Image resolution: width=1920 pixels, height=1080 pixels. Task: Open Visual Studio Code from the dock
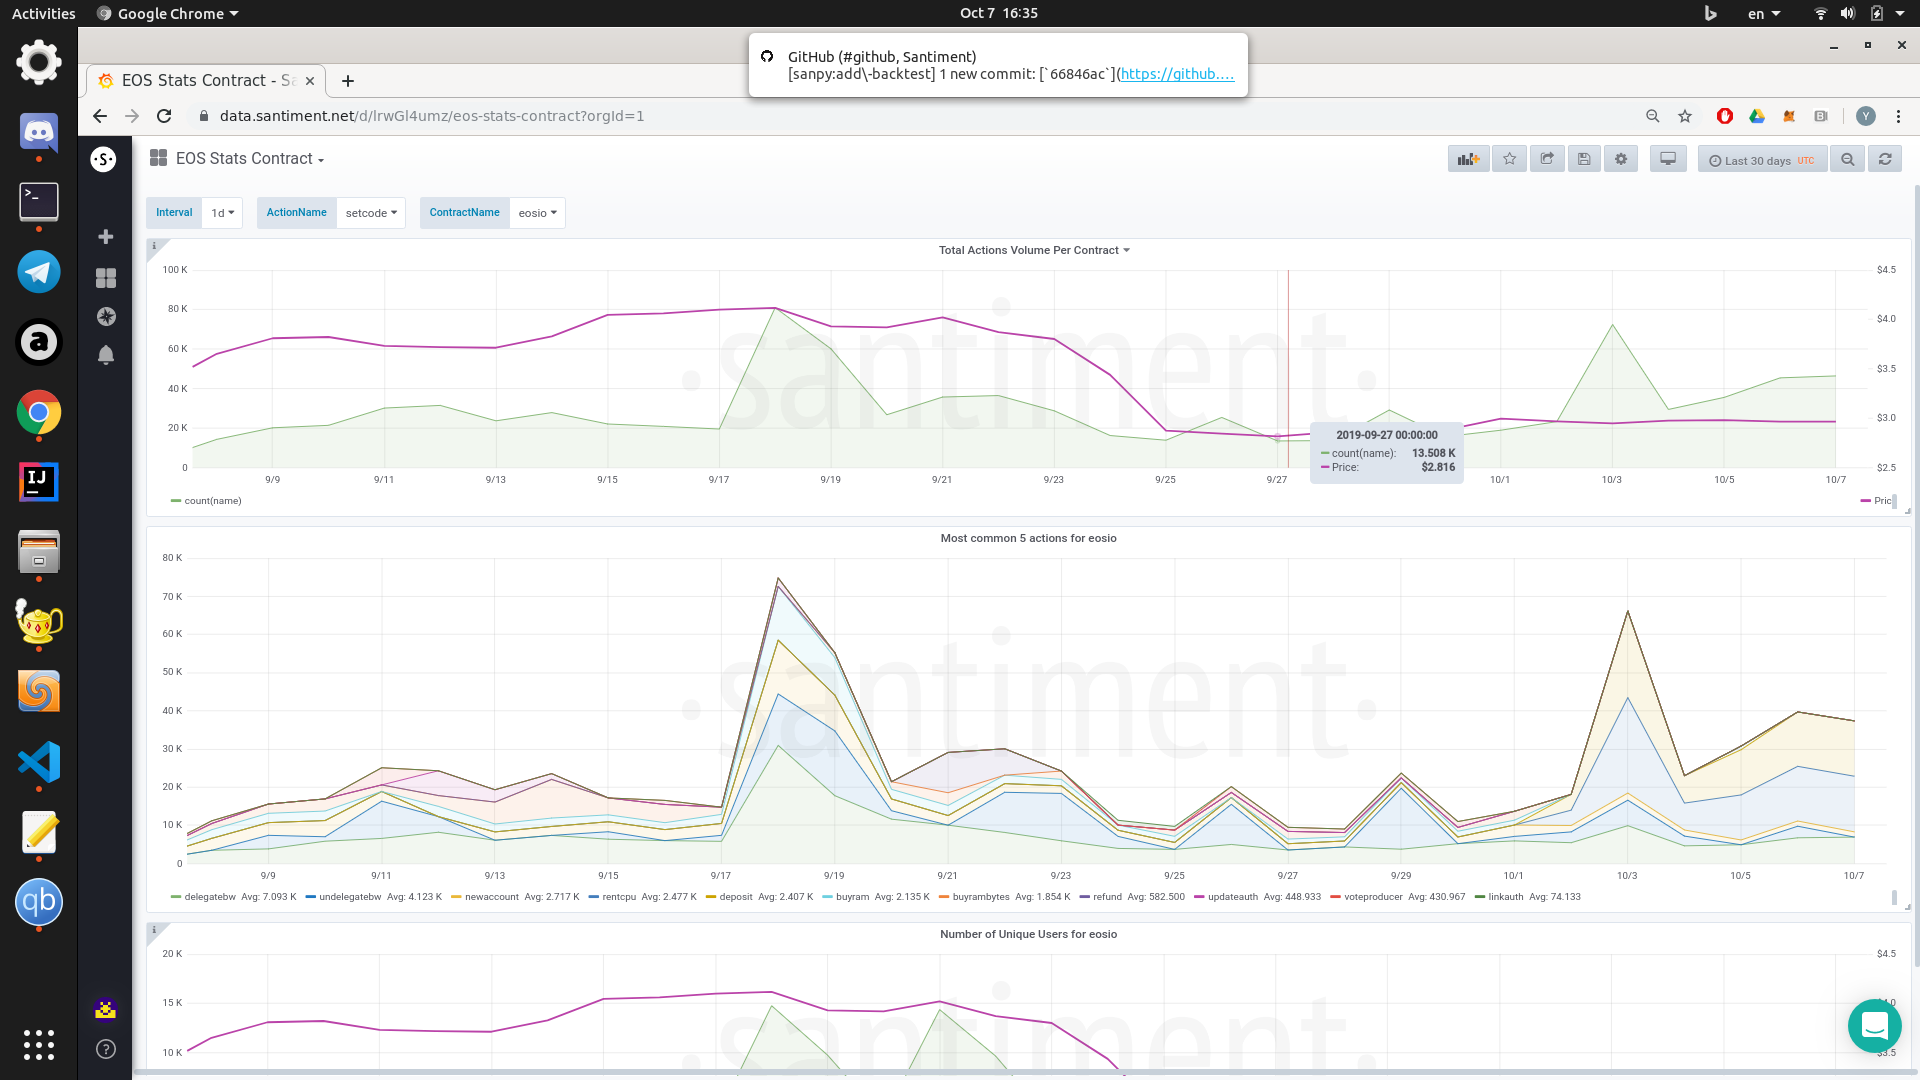tap(39, 762)
